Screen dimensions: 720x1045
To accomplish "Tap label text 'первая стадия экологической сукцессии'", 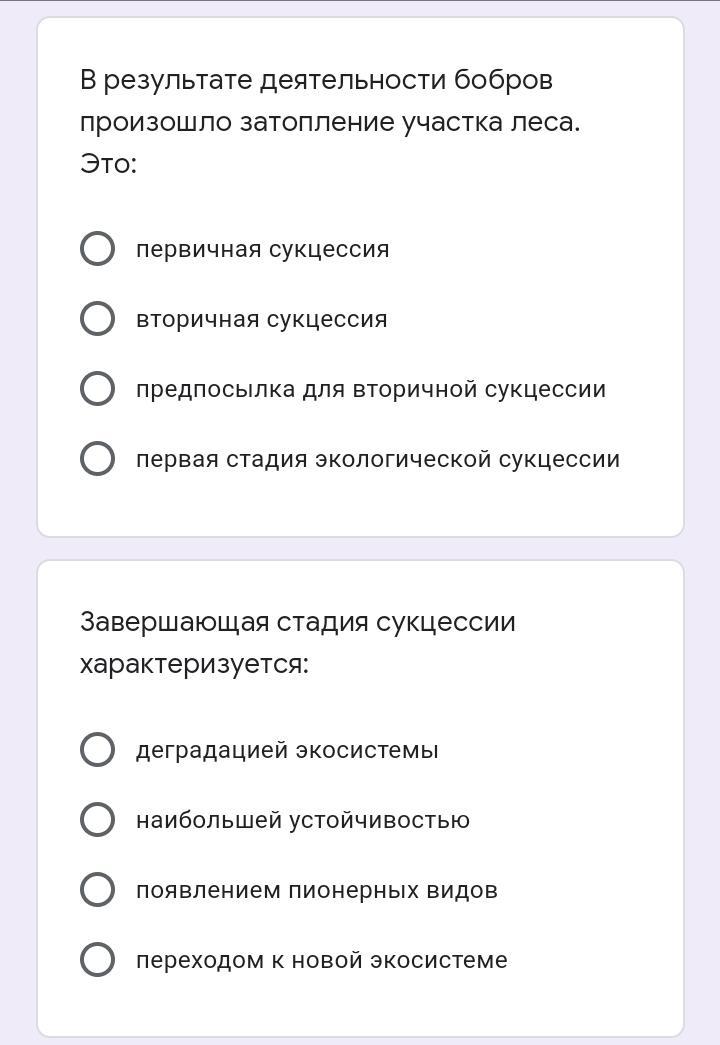I will 377,459.
